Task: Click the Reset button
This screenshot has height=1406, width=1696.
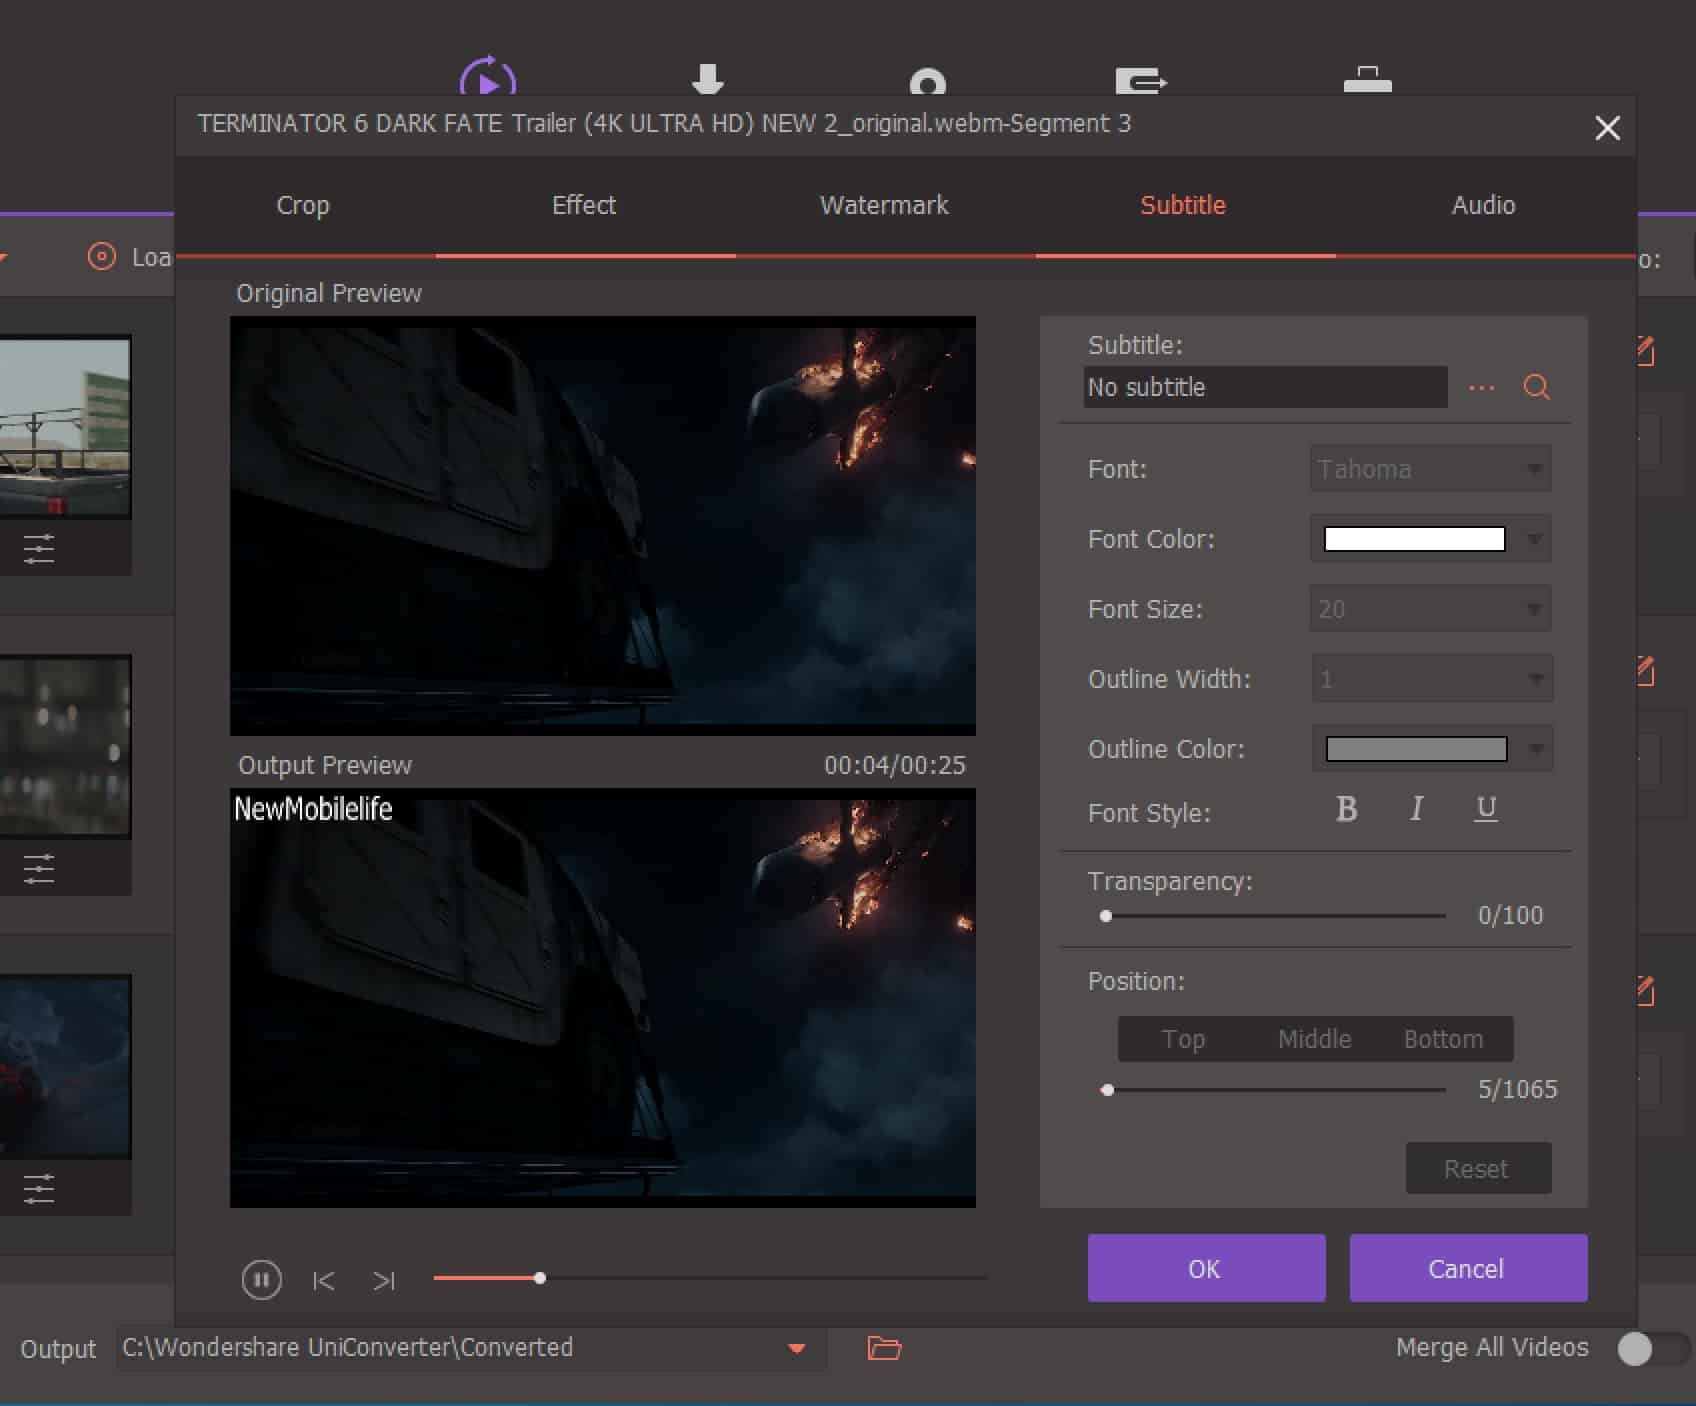Action: 1478,1168
